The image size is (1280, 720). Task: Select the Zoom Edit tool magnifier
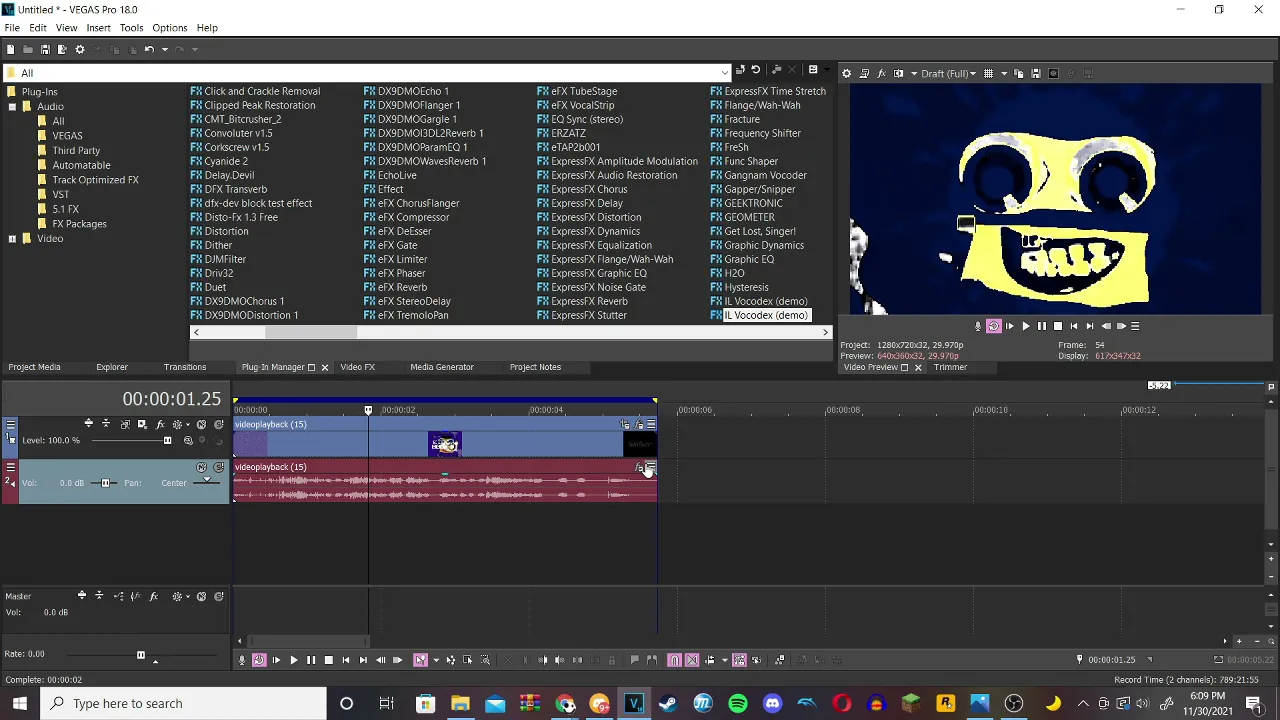click(485, 660)
